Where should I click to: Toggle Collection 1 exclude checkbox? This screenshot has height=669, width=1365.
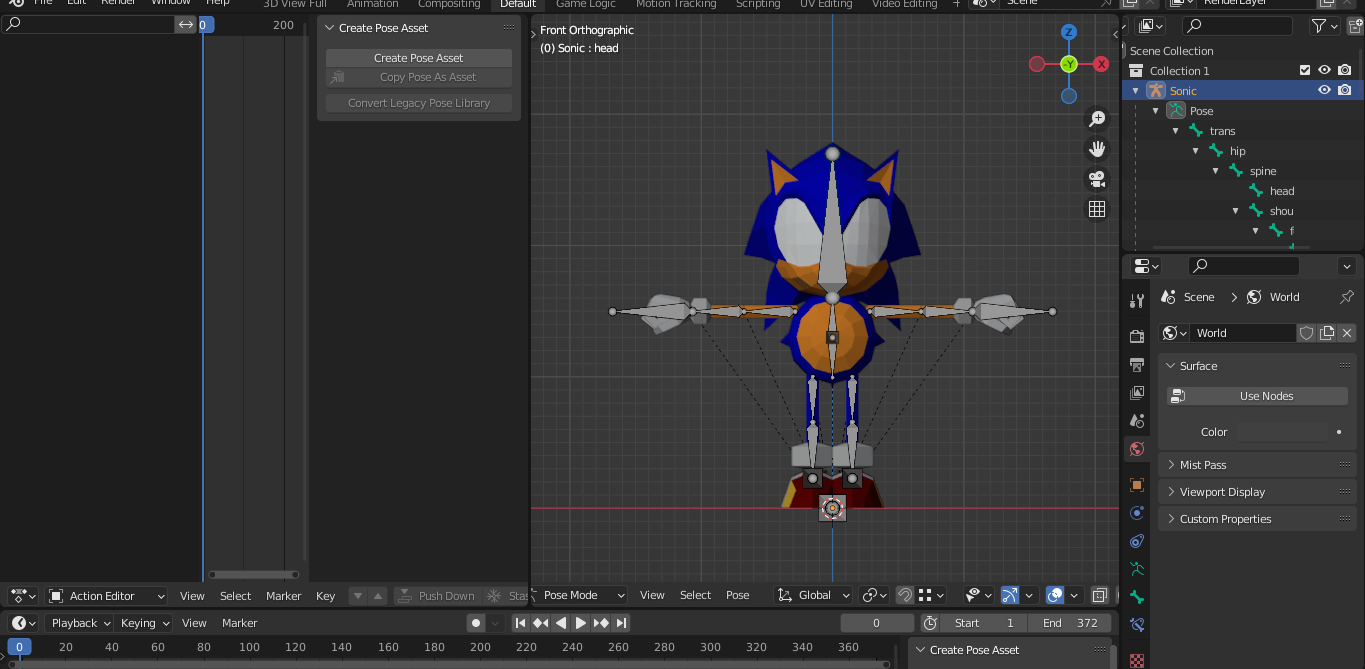1304,70
